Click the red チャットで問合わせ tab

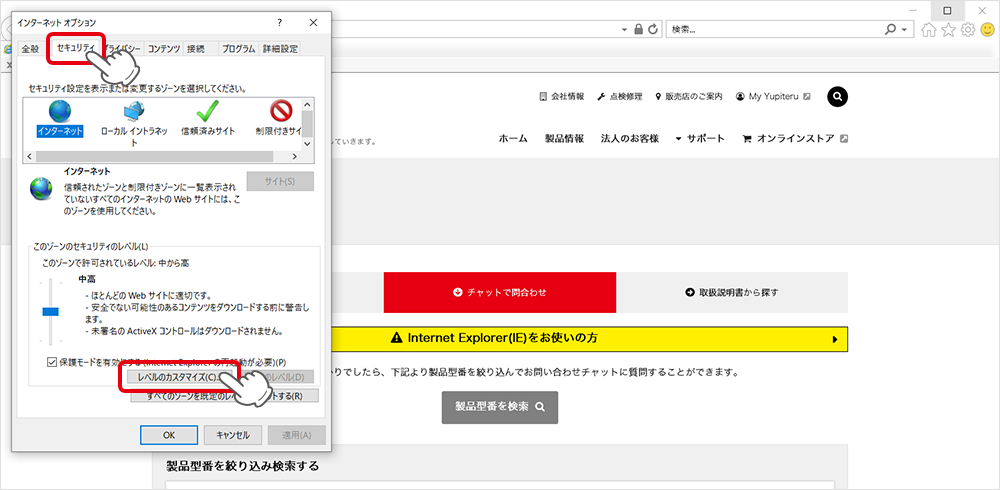pos(500,292)
